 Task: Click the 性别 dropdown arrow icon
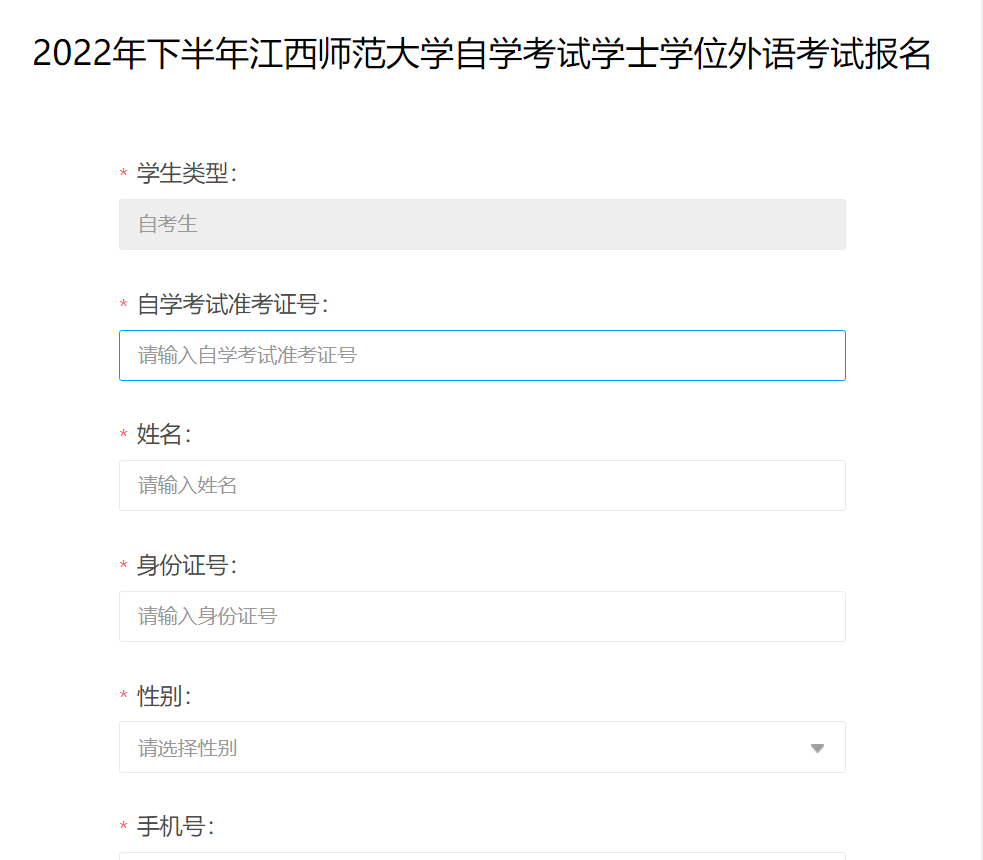click(x=817, y=748)
